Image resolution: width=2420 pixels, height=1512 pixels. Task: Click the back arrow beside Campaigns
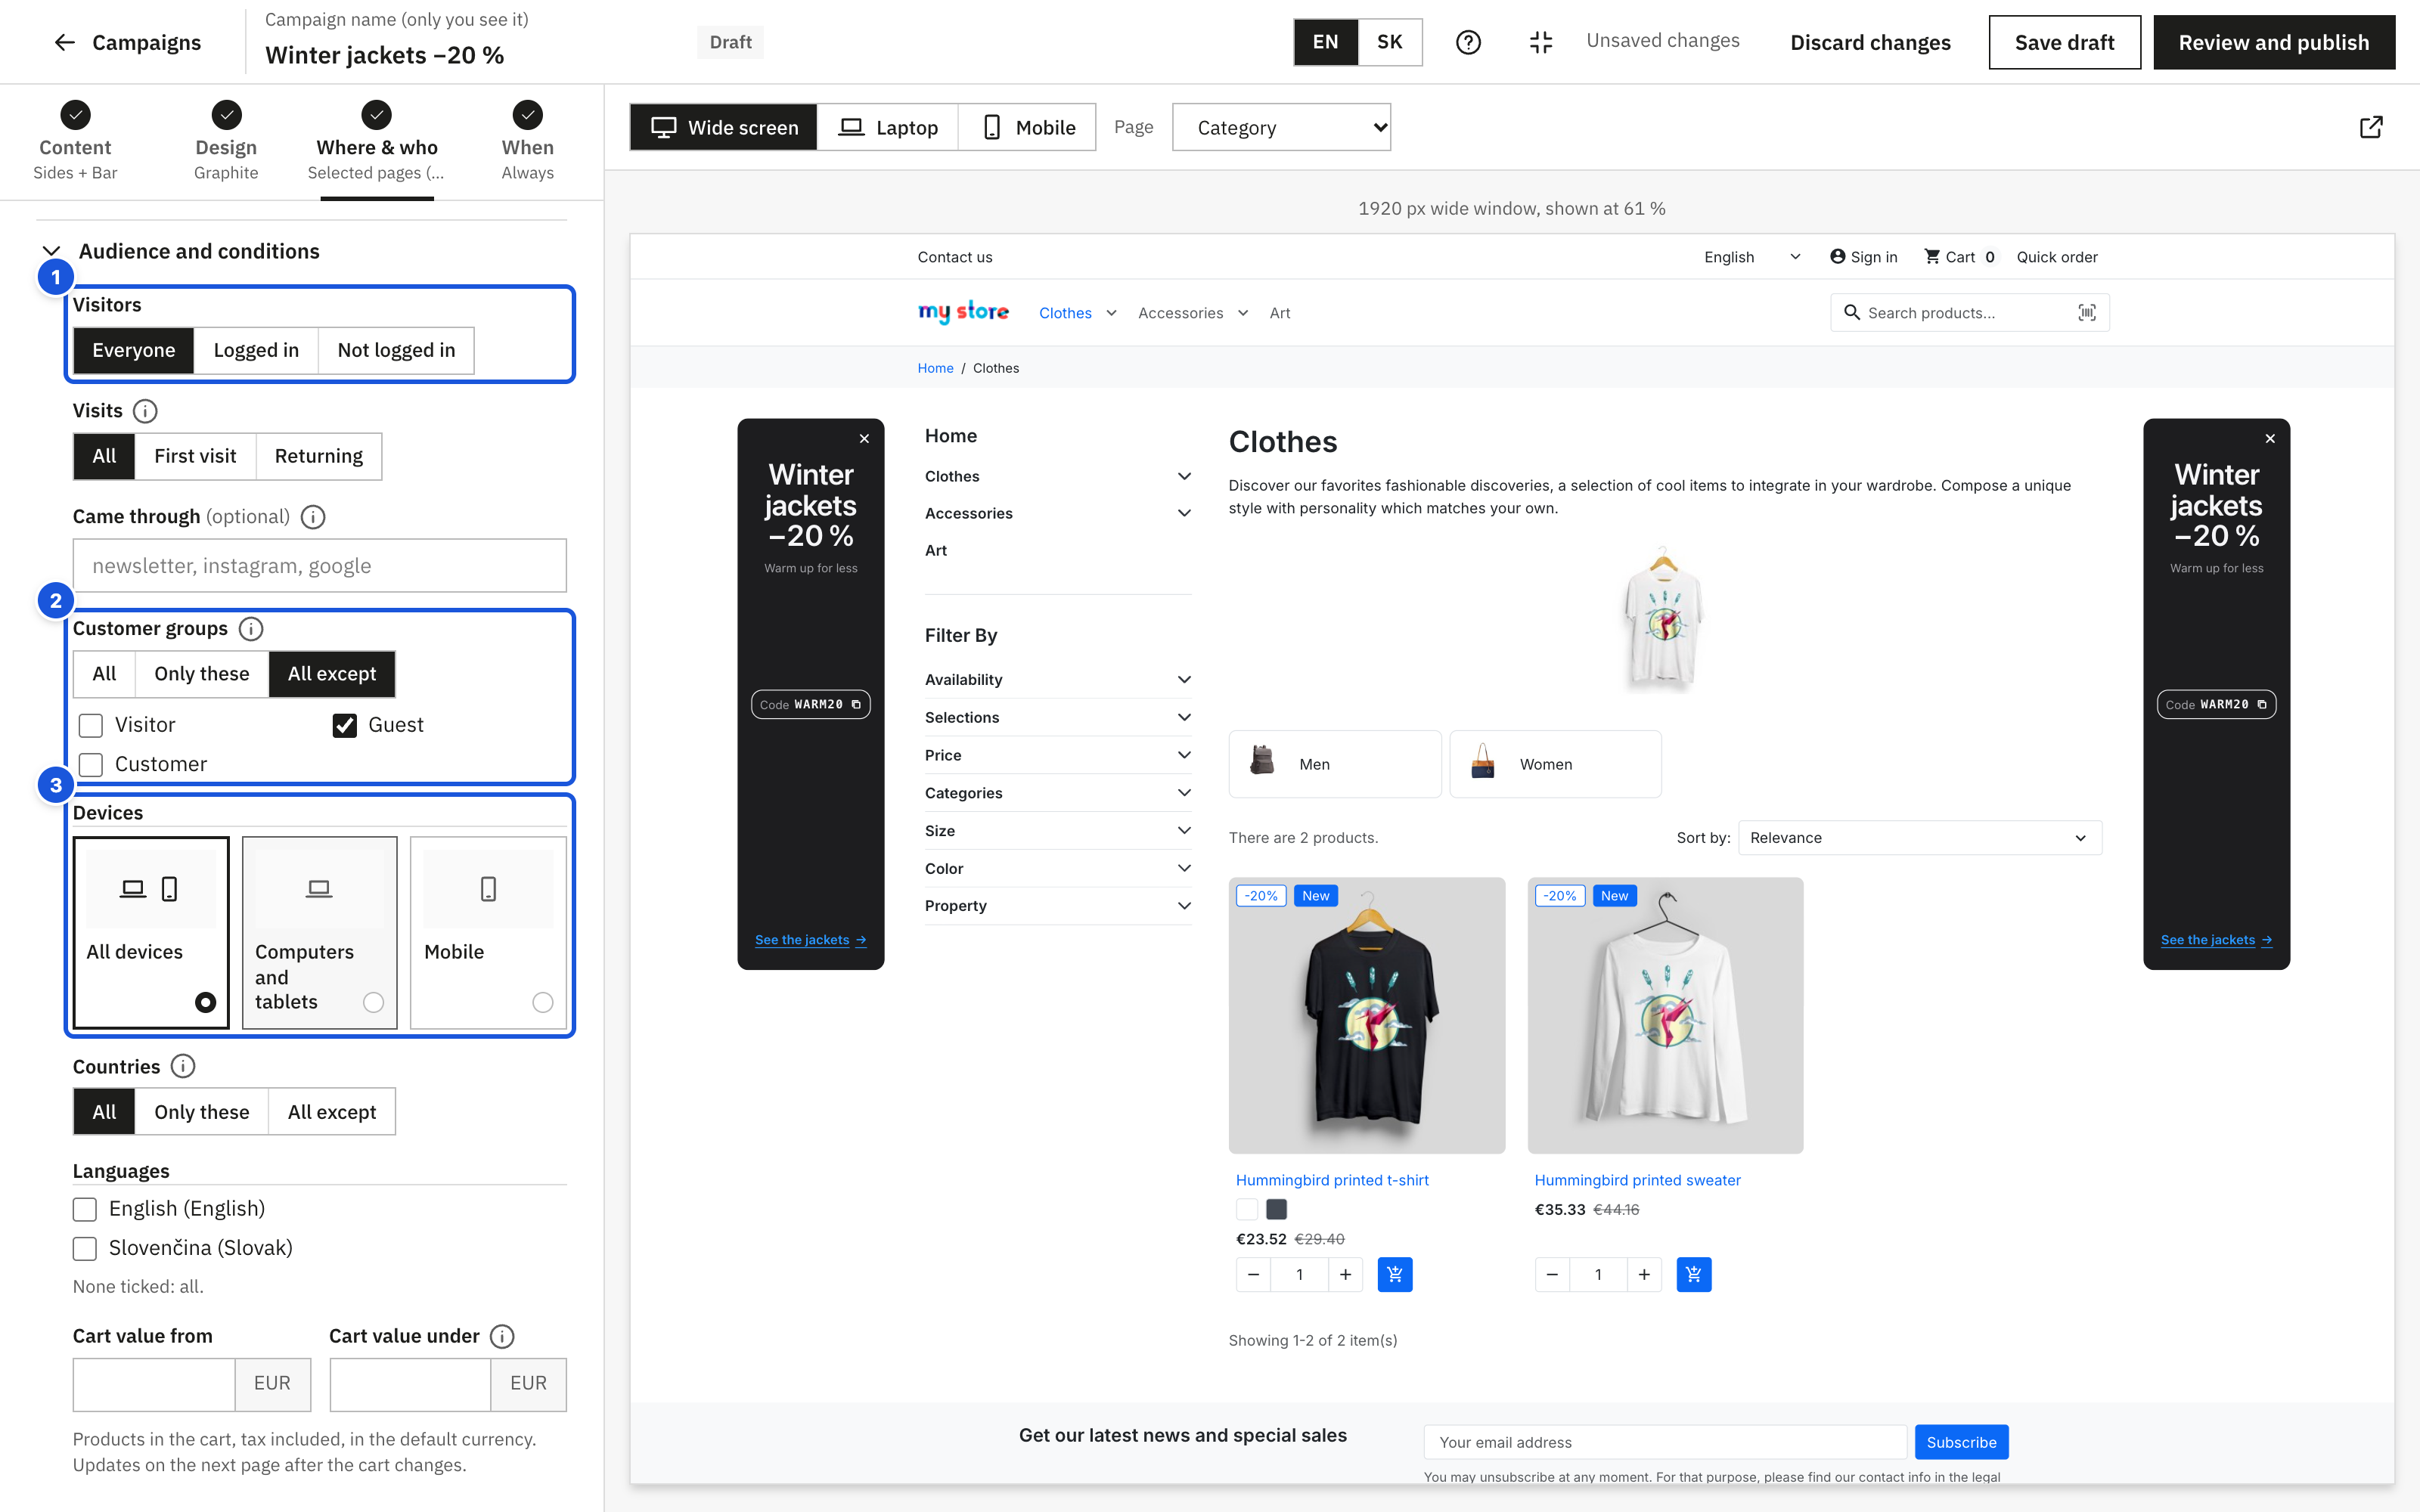click(65, 42)
